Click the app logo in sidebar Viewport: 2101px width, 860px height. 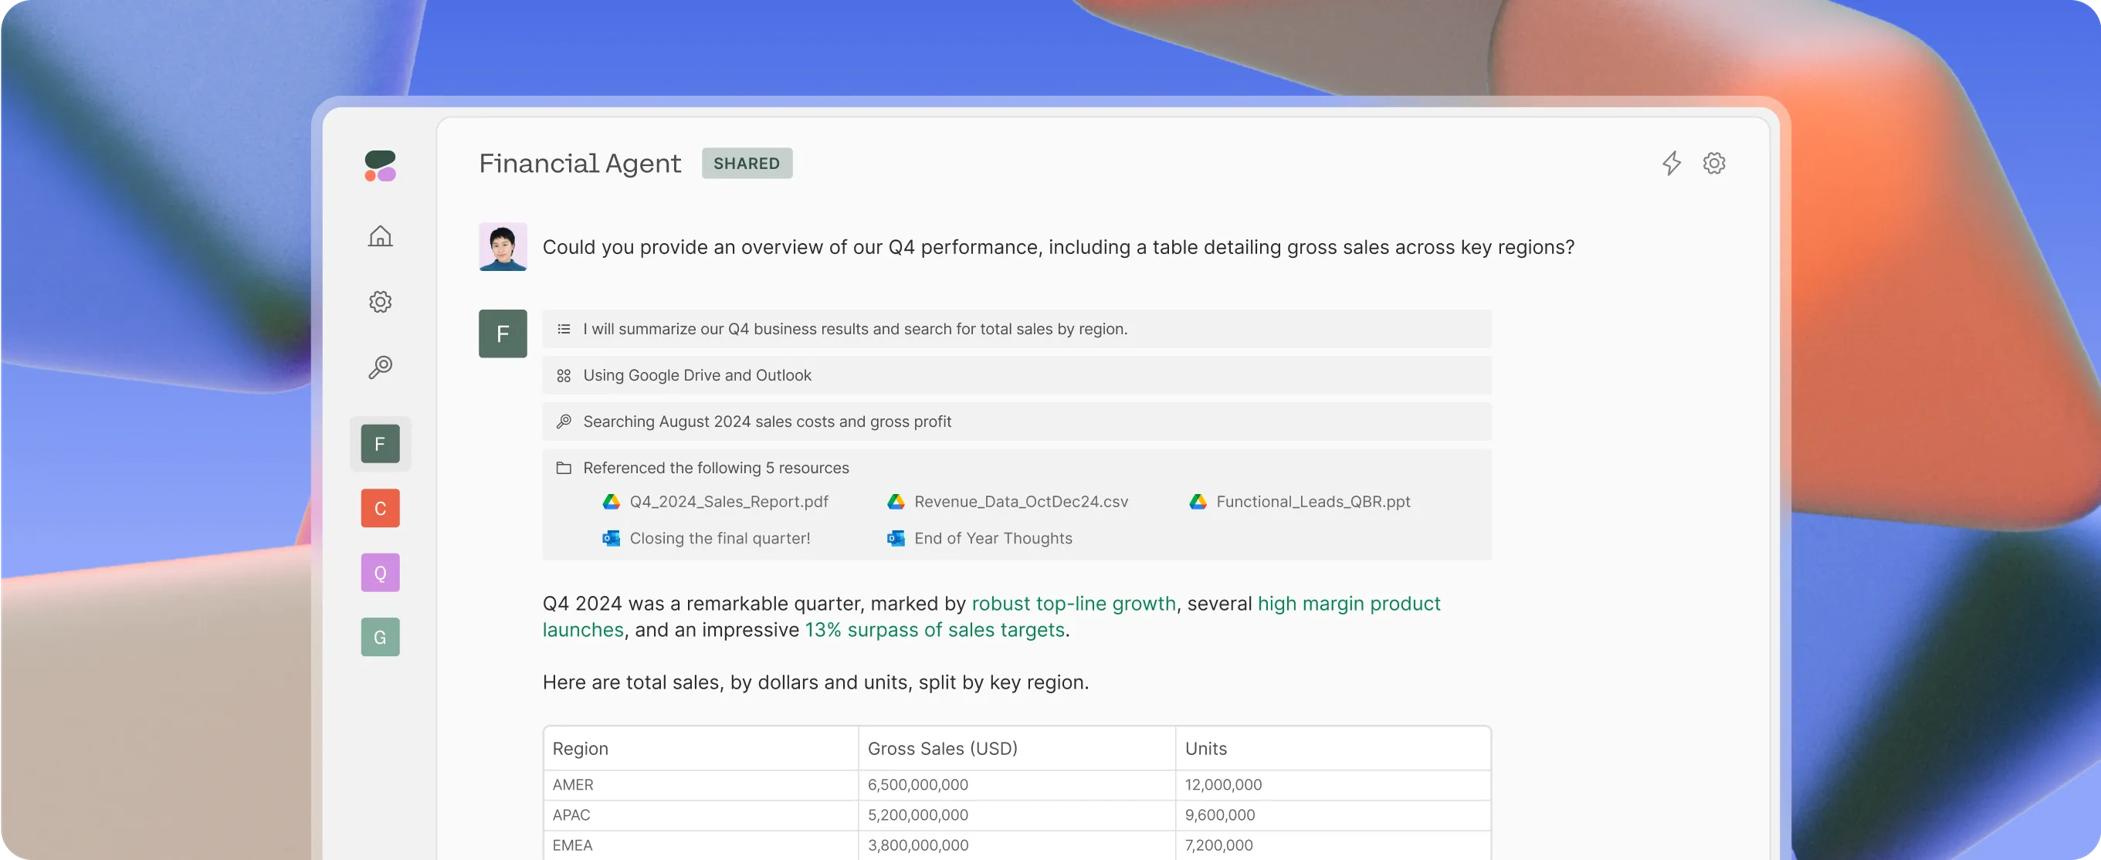pos(380,166)
